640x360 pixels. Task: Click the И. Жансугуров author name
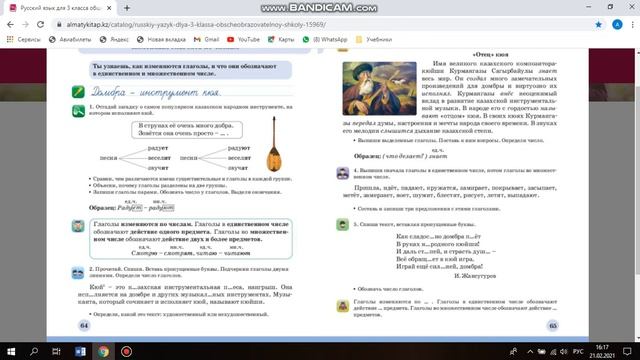pyautogui.click(x=475, y=276)
